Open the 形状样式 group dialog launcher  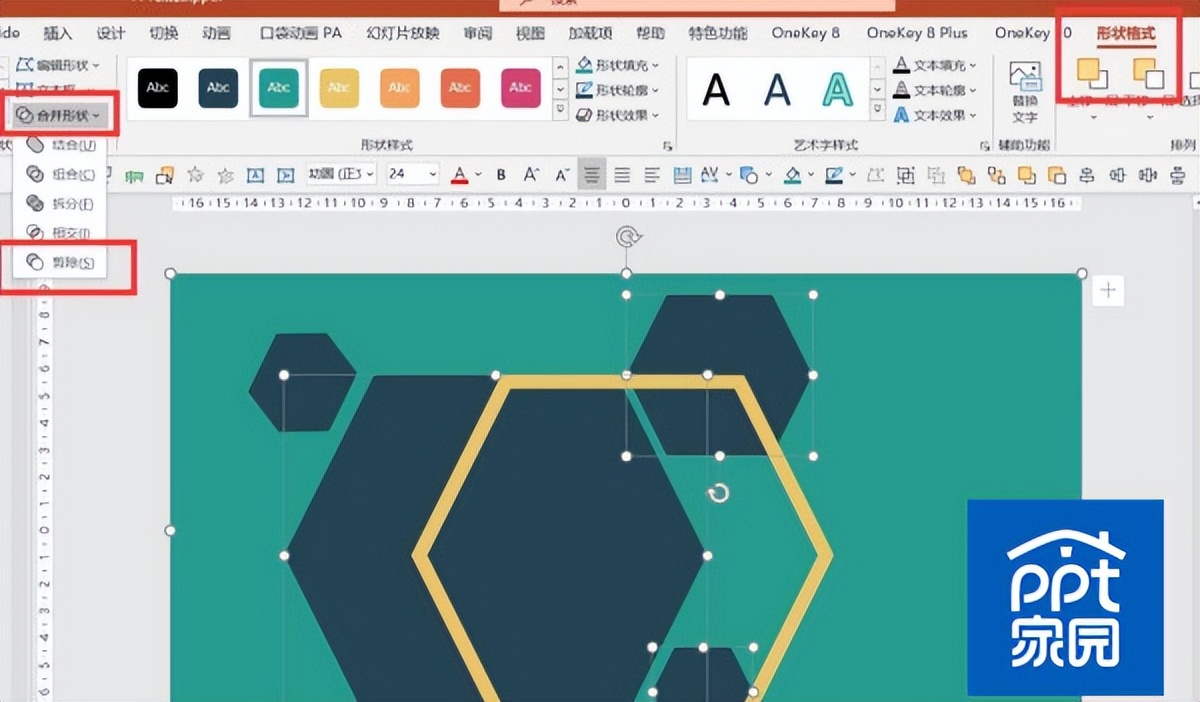click(x=668, y=145)
